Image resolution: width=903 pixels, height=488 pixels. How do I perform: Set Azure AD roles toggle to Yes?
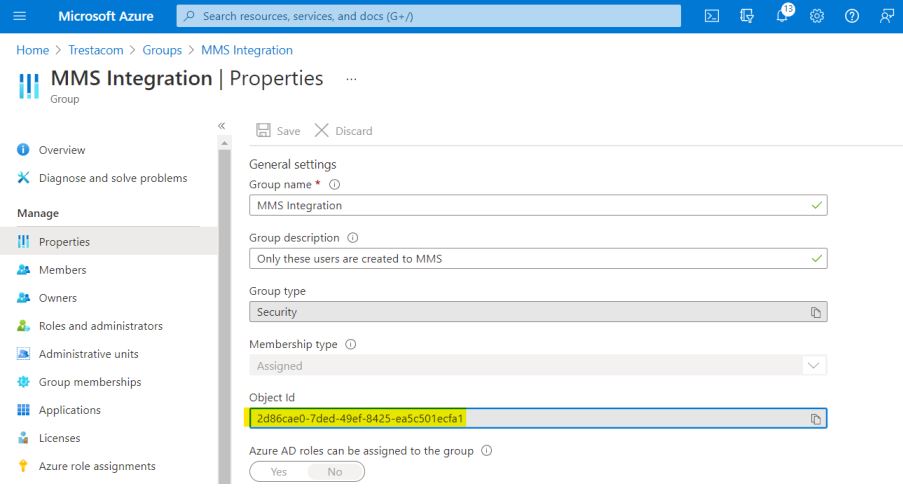point(279,471)
